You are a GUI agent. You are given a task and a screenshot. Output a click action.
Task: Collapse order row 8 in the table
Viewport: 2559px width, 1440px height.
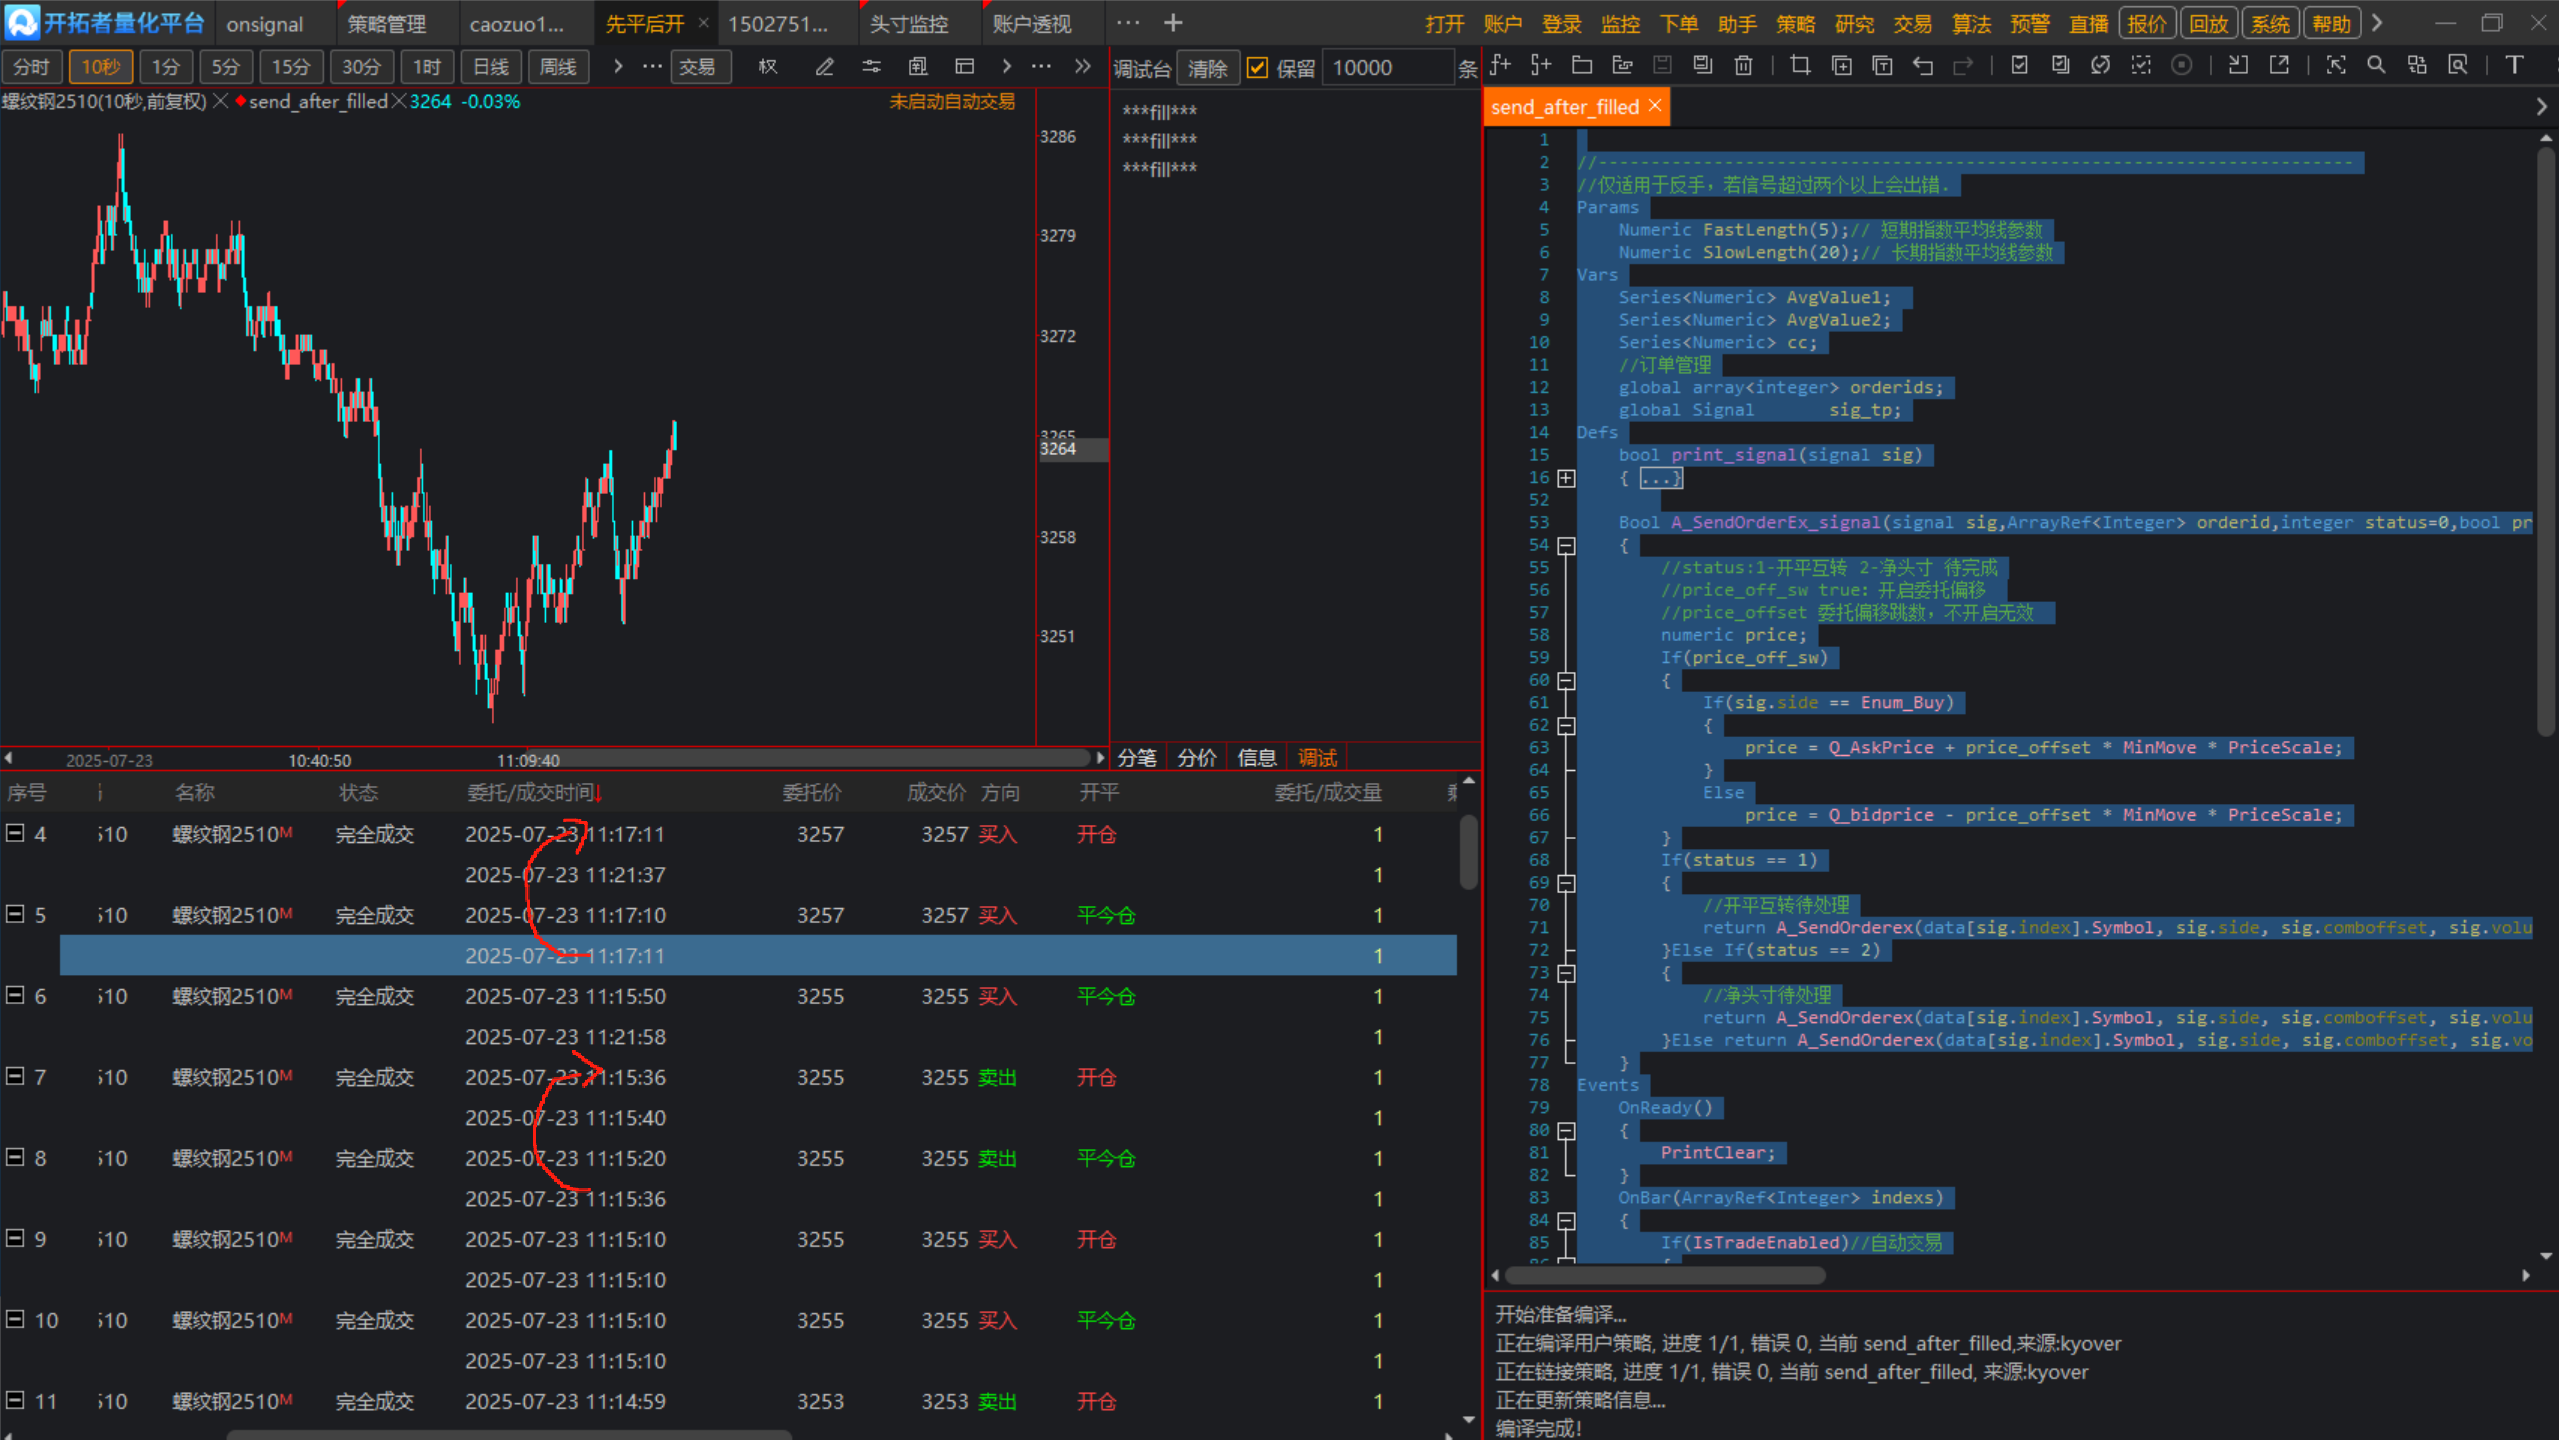tap(15, 1157)
